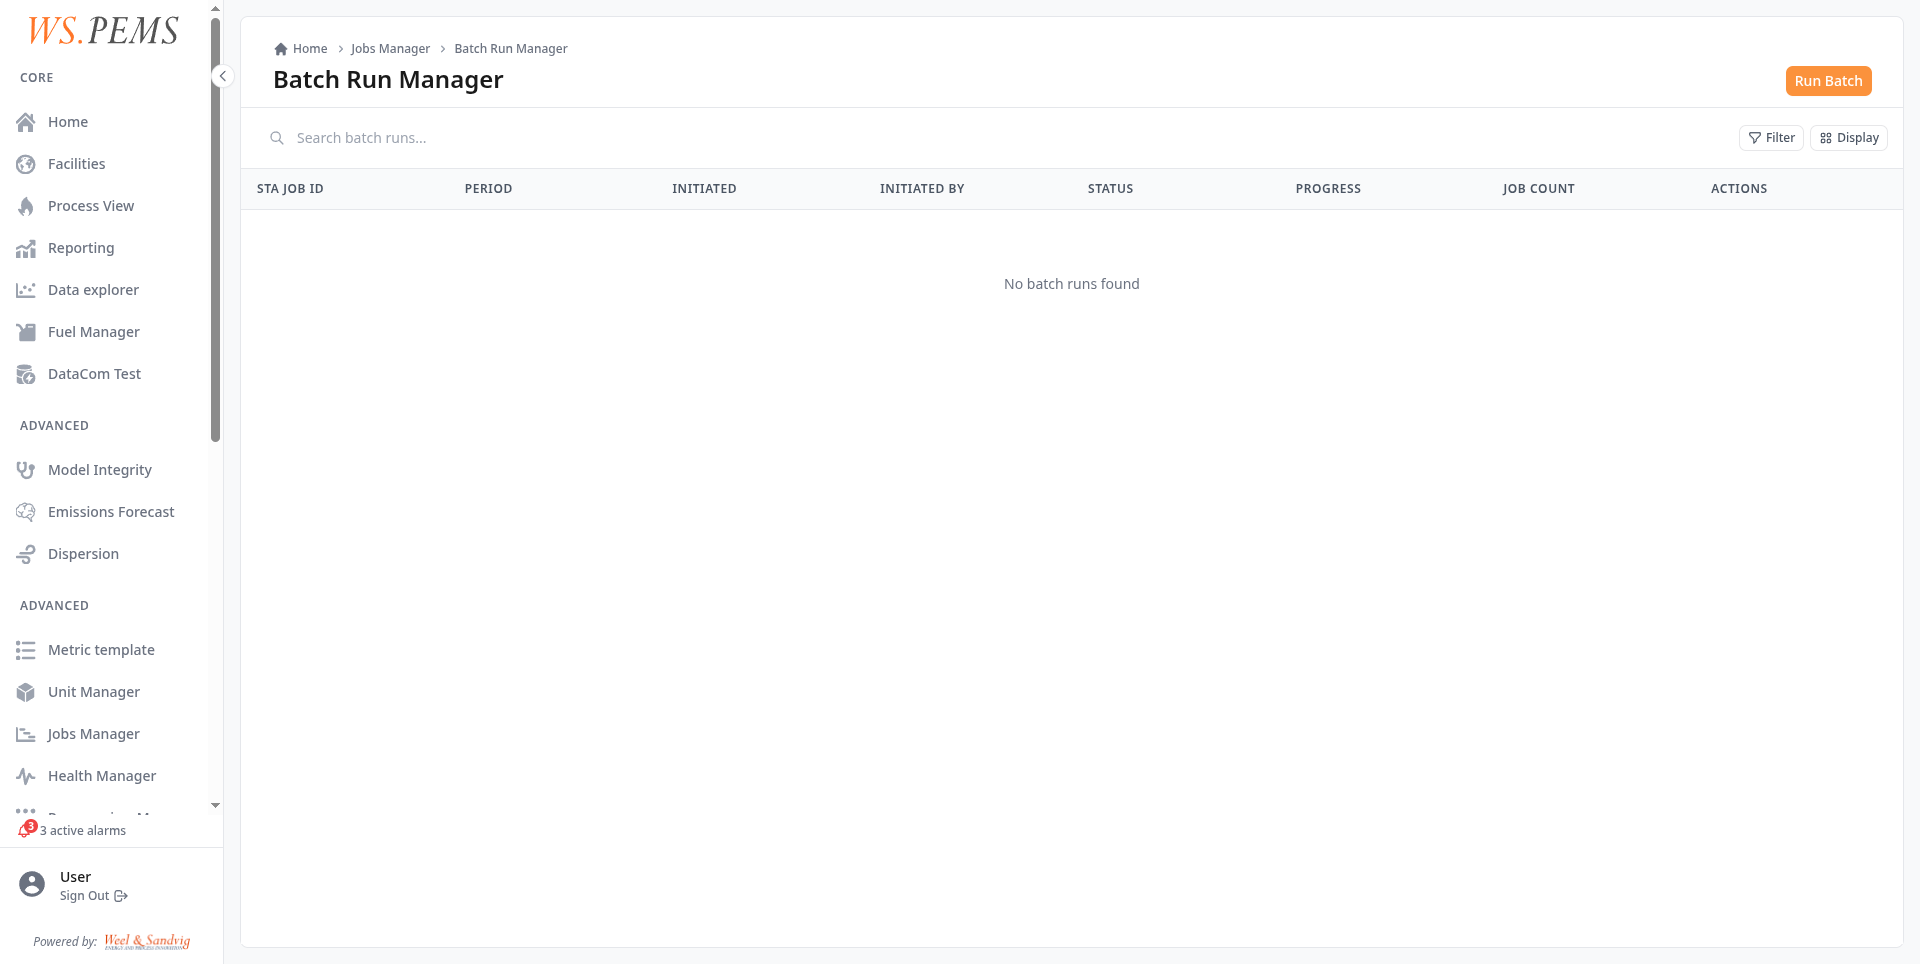Sort by STA JOB ID column header

click(x=290, y=189)
